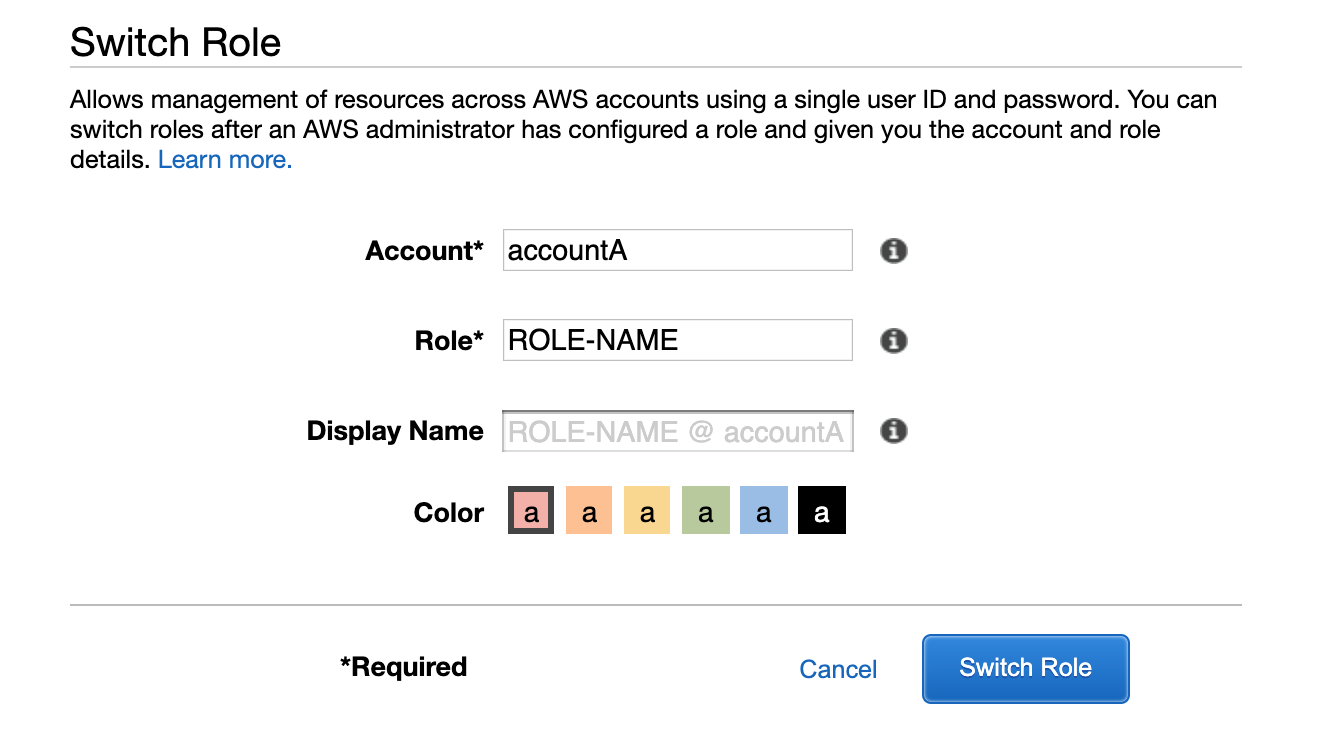Click the Required asterisk note
The image size is (1318, 734).
403,667
